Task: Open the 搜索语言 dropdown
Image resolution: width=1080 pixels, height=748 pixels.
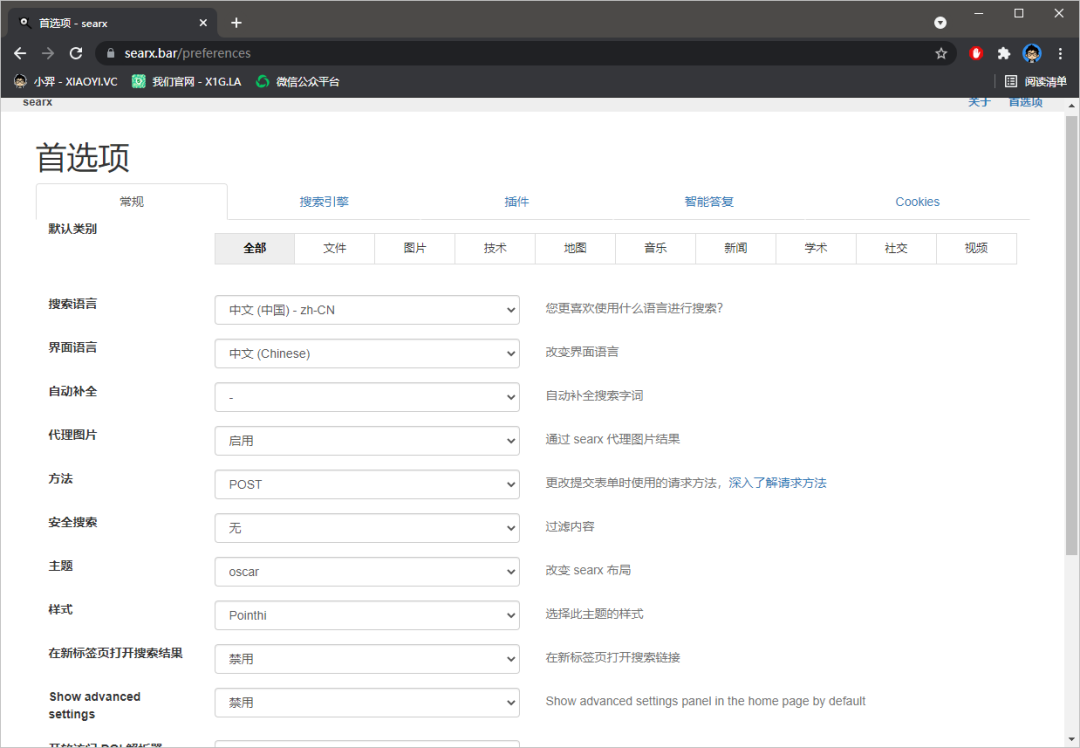Action: [x=367, y=310]
